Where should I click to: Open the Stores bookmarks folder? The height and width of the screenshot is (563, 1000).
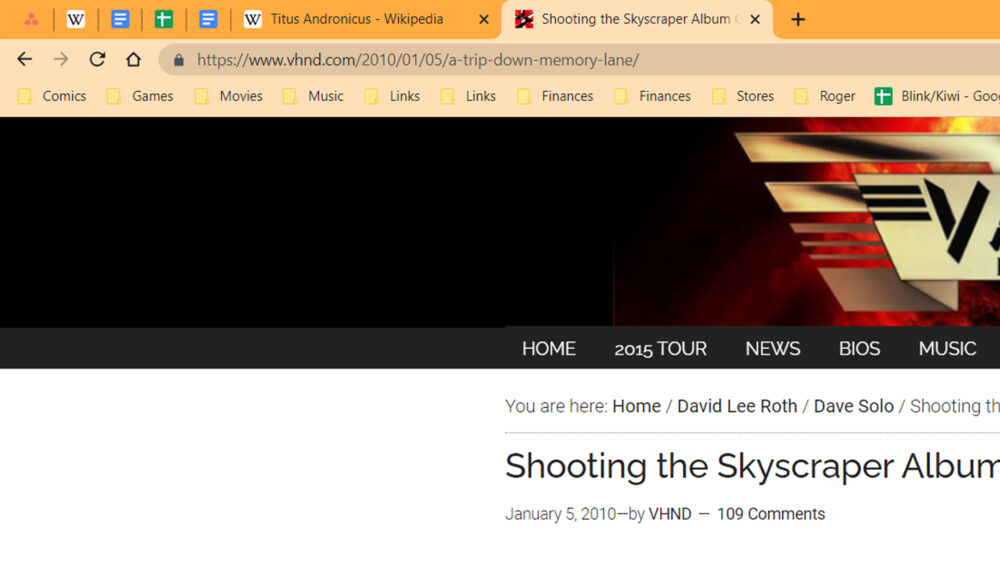[743, 96]
